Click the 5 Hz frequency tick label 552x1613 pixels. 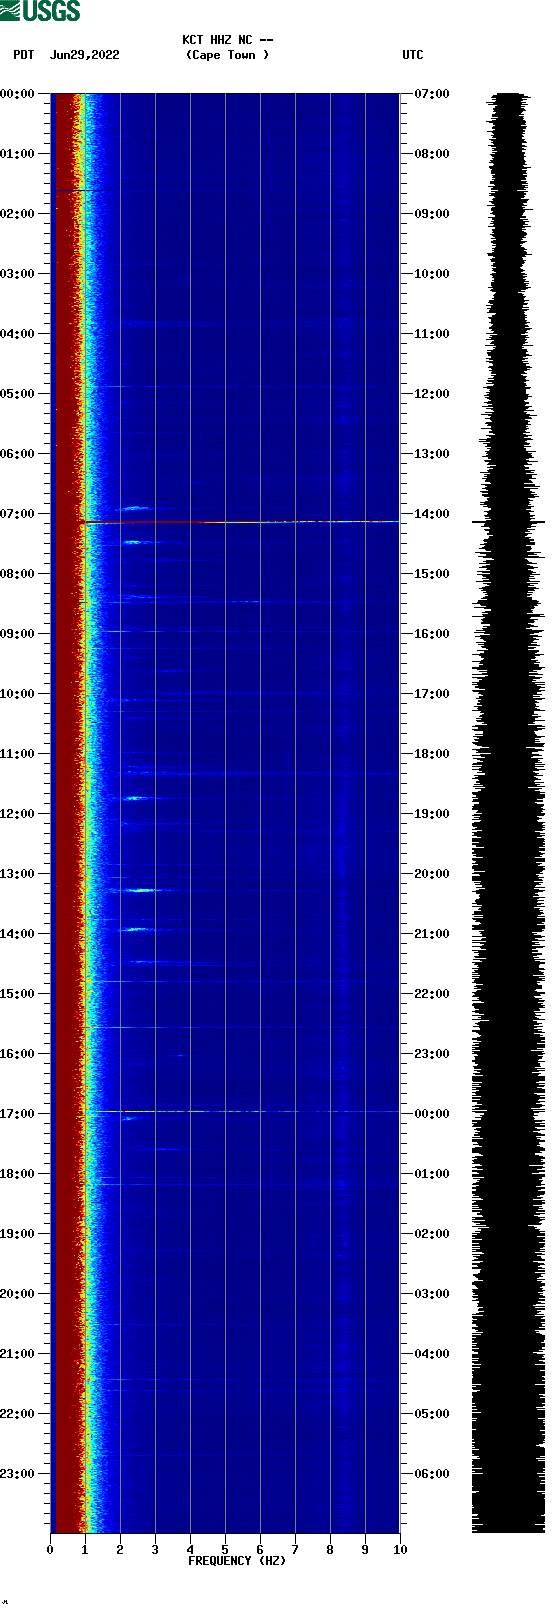click(x=225, y=1550)
